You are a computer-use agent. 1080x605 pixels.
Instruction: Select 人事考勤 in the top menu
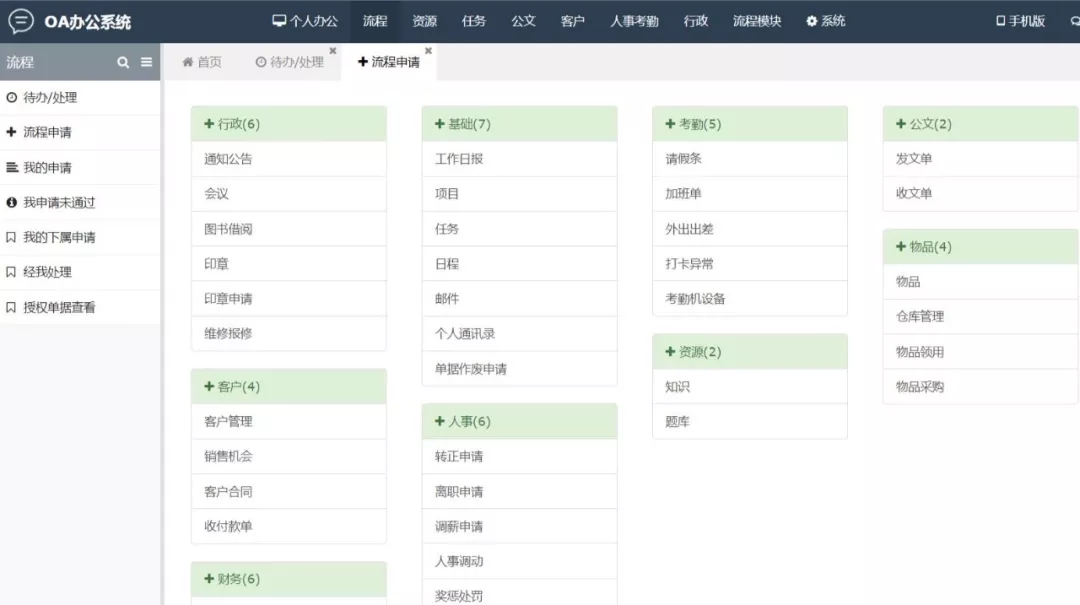(x=634, y=21)
